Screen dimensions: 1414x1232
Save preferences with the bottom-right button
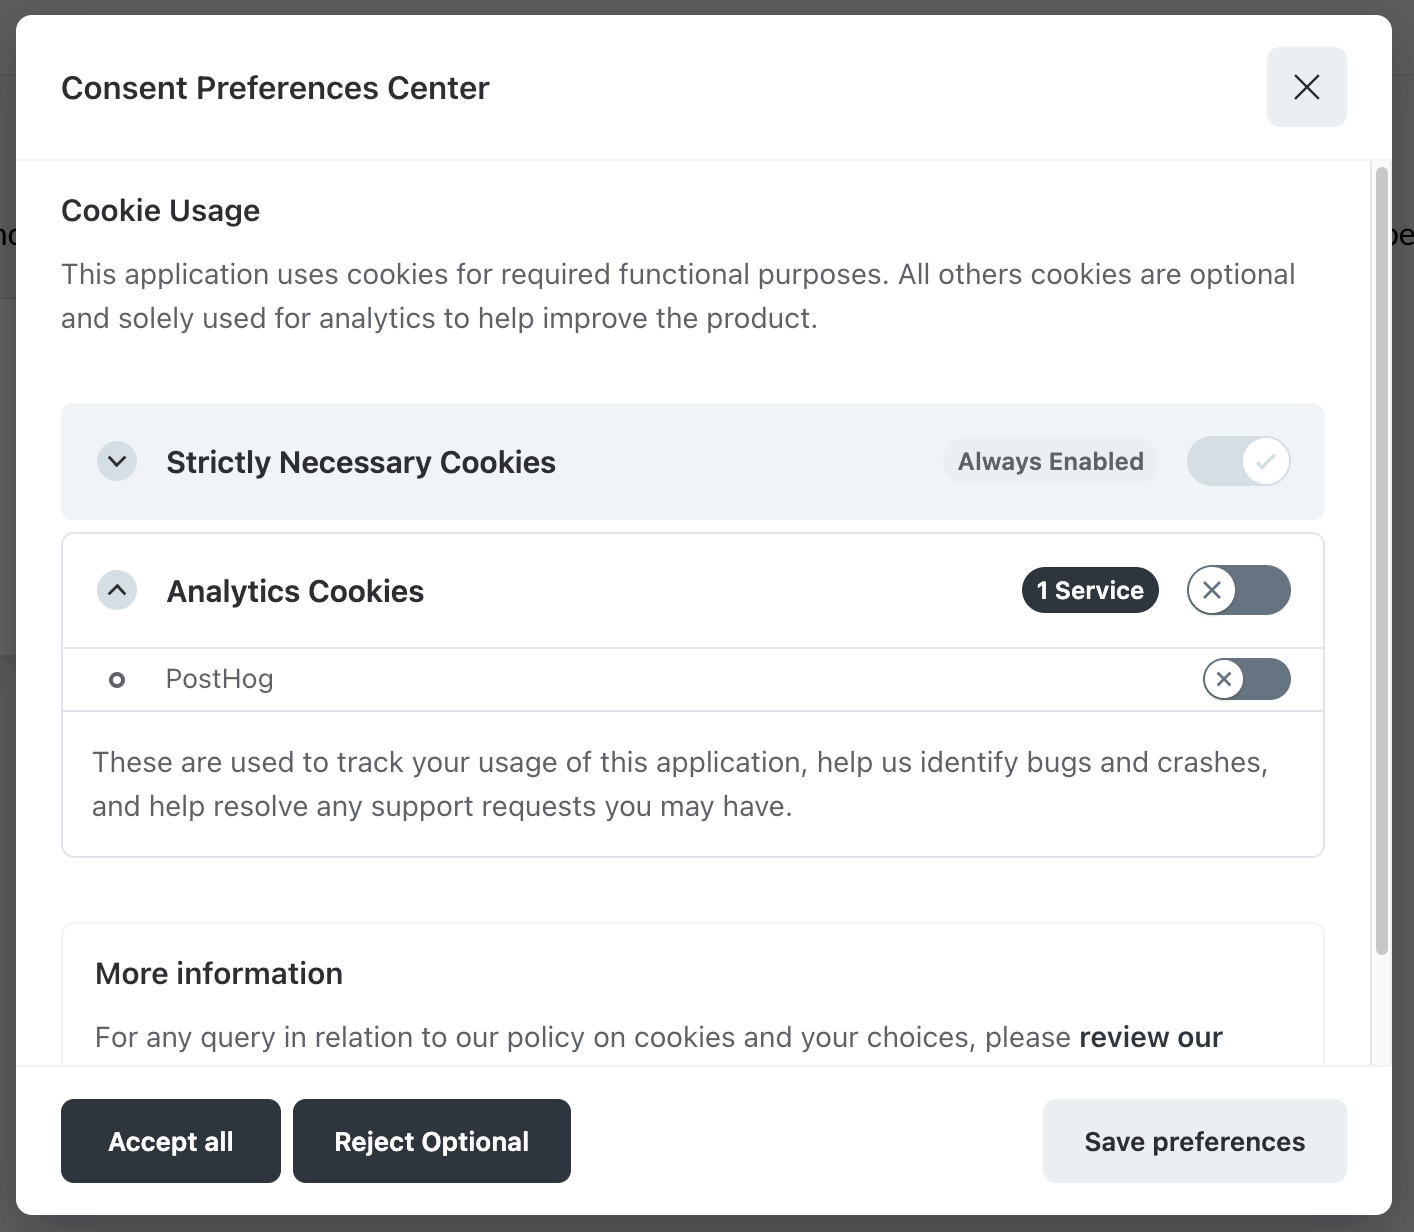point(1194,1141)
